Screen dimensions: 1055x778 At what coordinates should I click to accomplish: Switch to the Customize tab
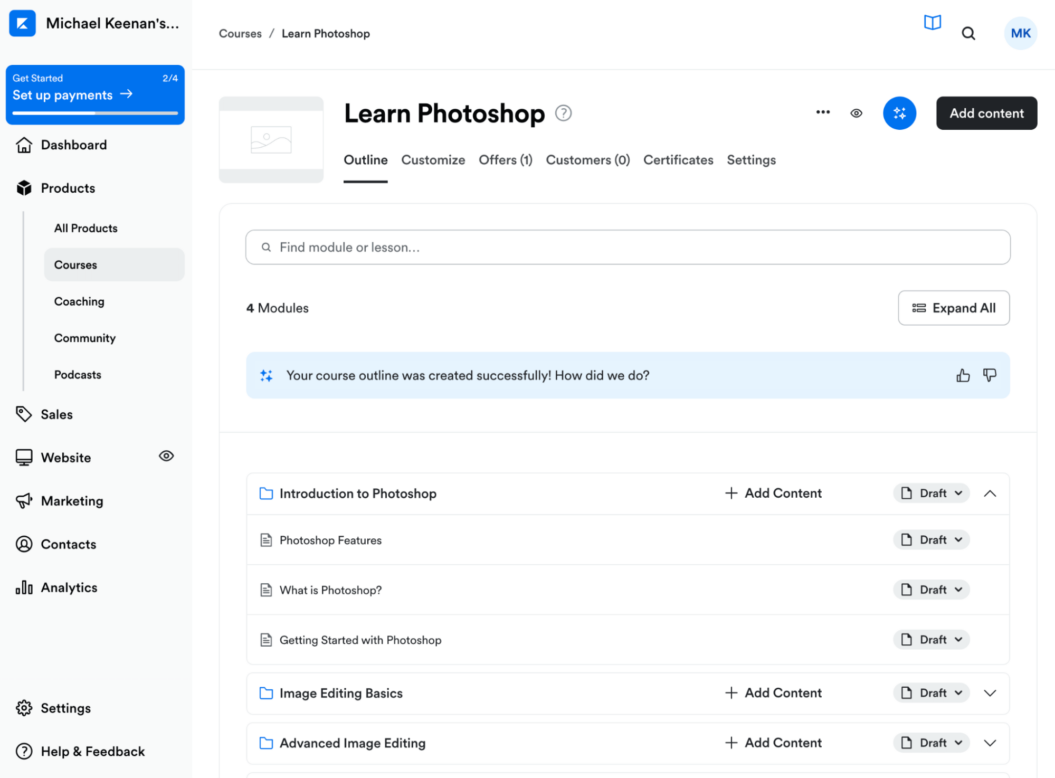tap(433, 160)
